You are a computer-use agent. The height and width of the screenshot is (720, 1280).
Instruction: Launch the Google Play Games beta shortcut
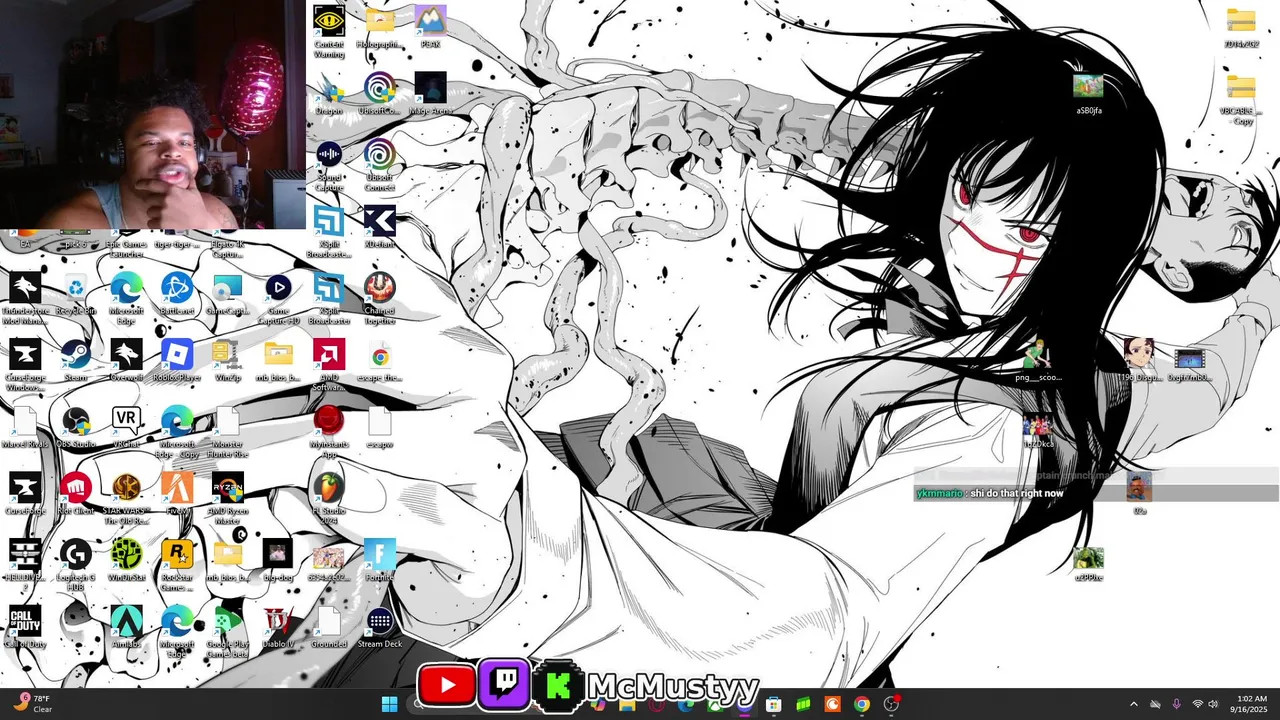click(228, 631)
